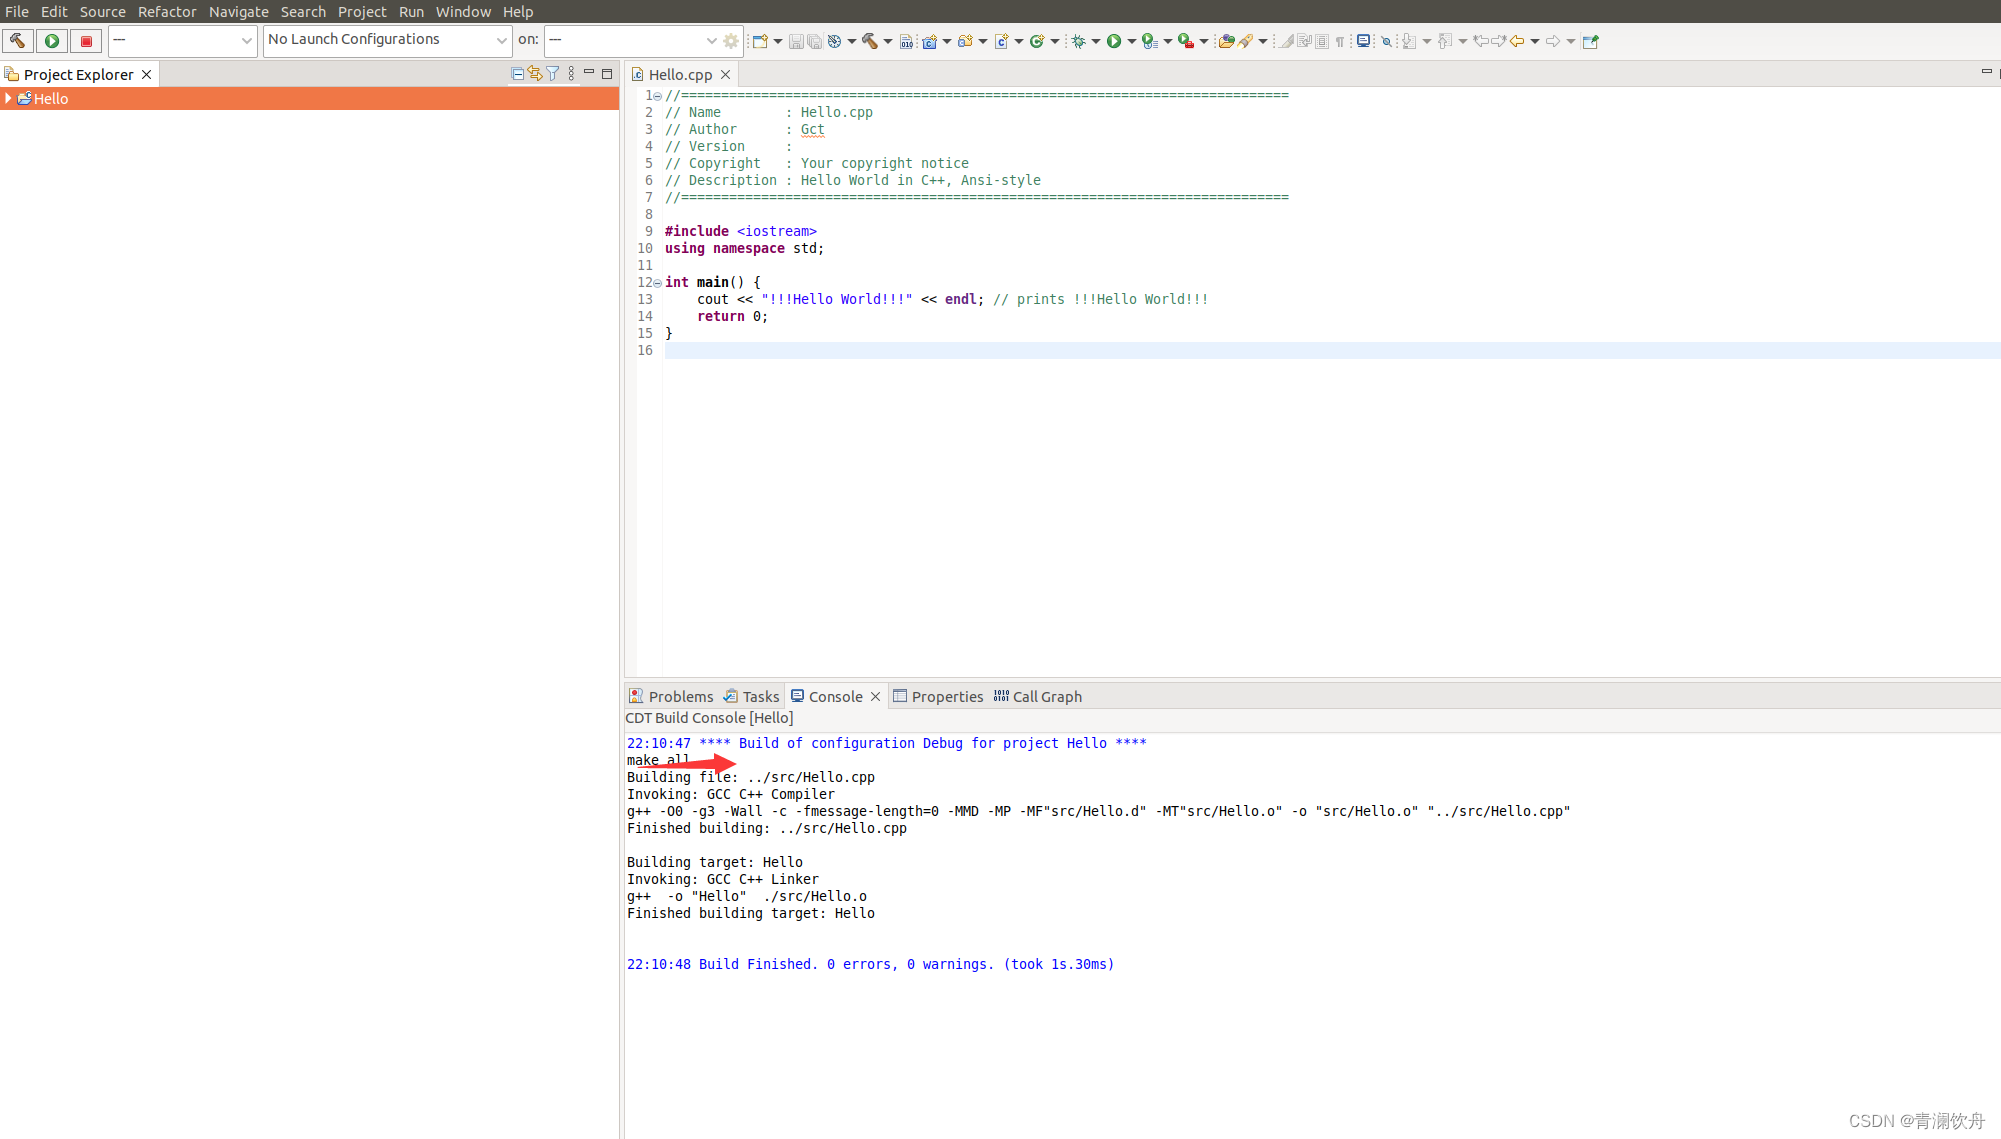Viewport: 2001px width, 1139px height.
Task: Click Collapse All in Project Explorer
Action: coord(517,74)
